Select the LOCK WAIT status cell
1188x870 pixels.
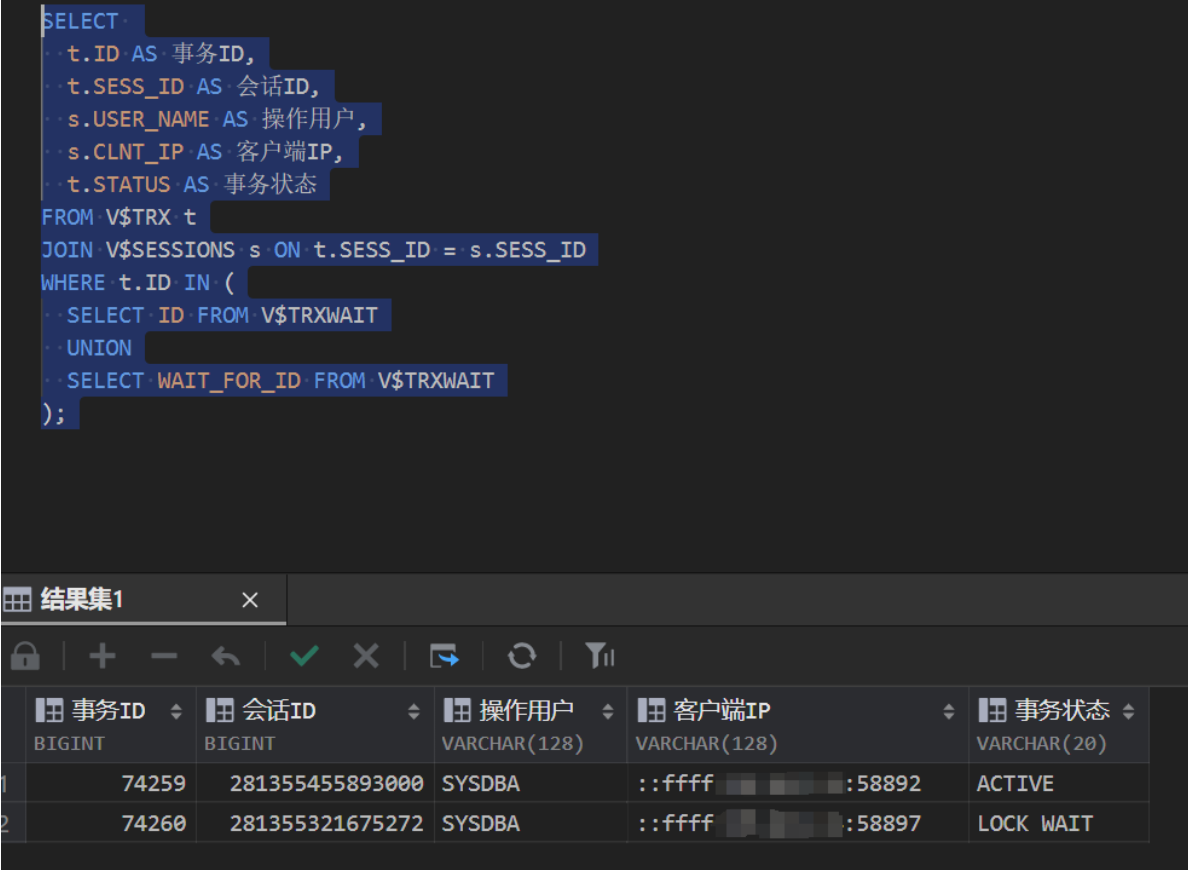point(1058,823)
